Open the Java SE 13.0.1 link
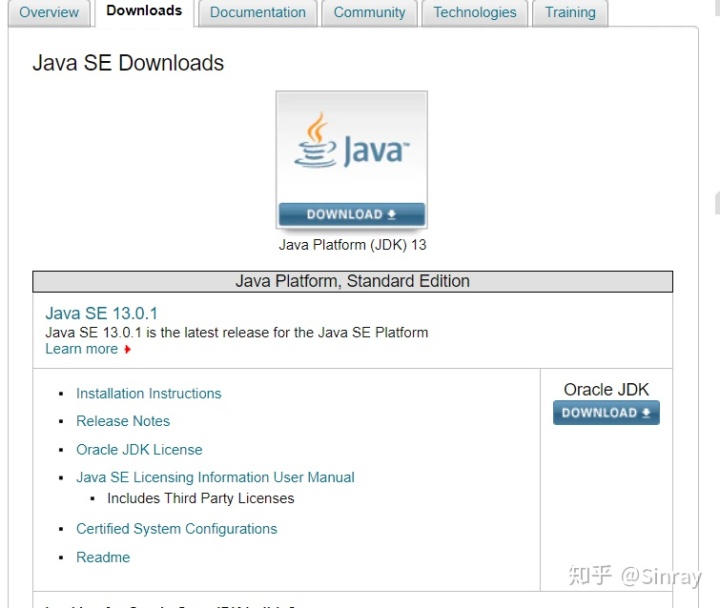 (x=101, y=314)
